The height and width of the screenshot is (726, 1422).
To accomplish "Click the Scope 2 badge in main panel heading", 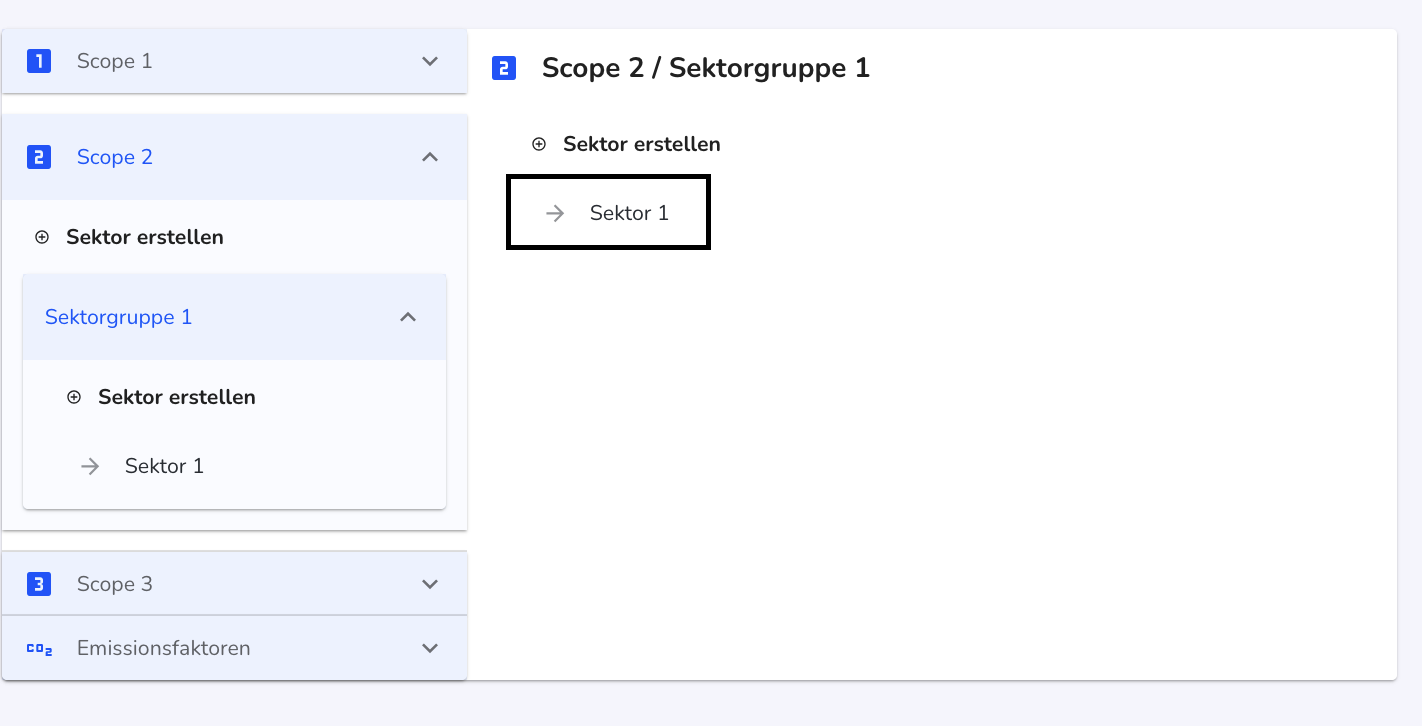I will point(504,68).
